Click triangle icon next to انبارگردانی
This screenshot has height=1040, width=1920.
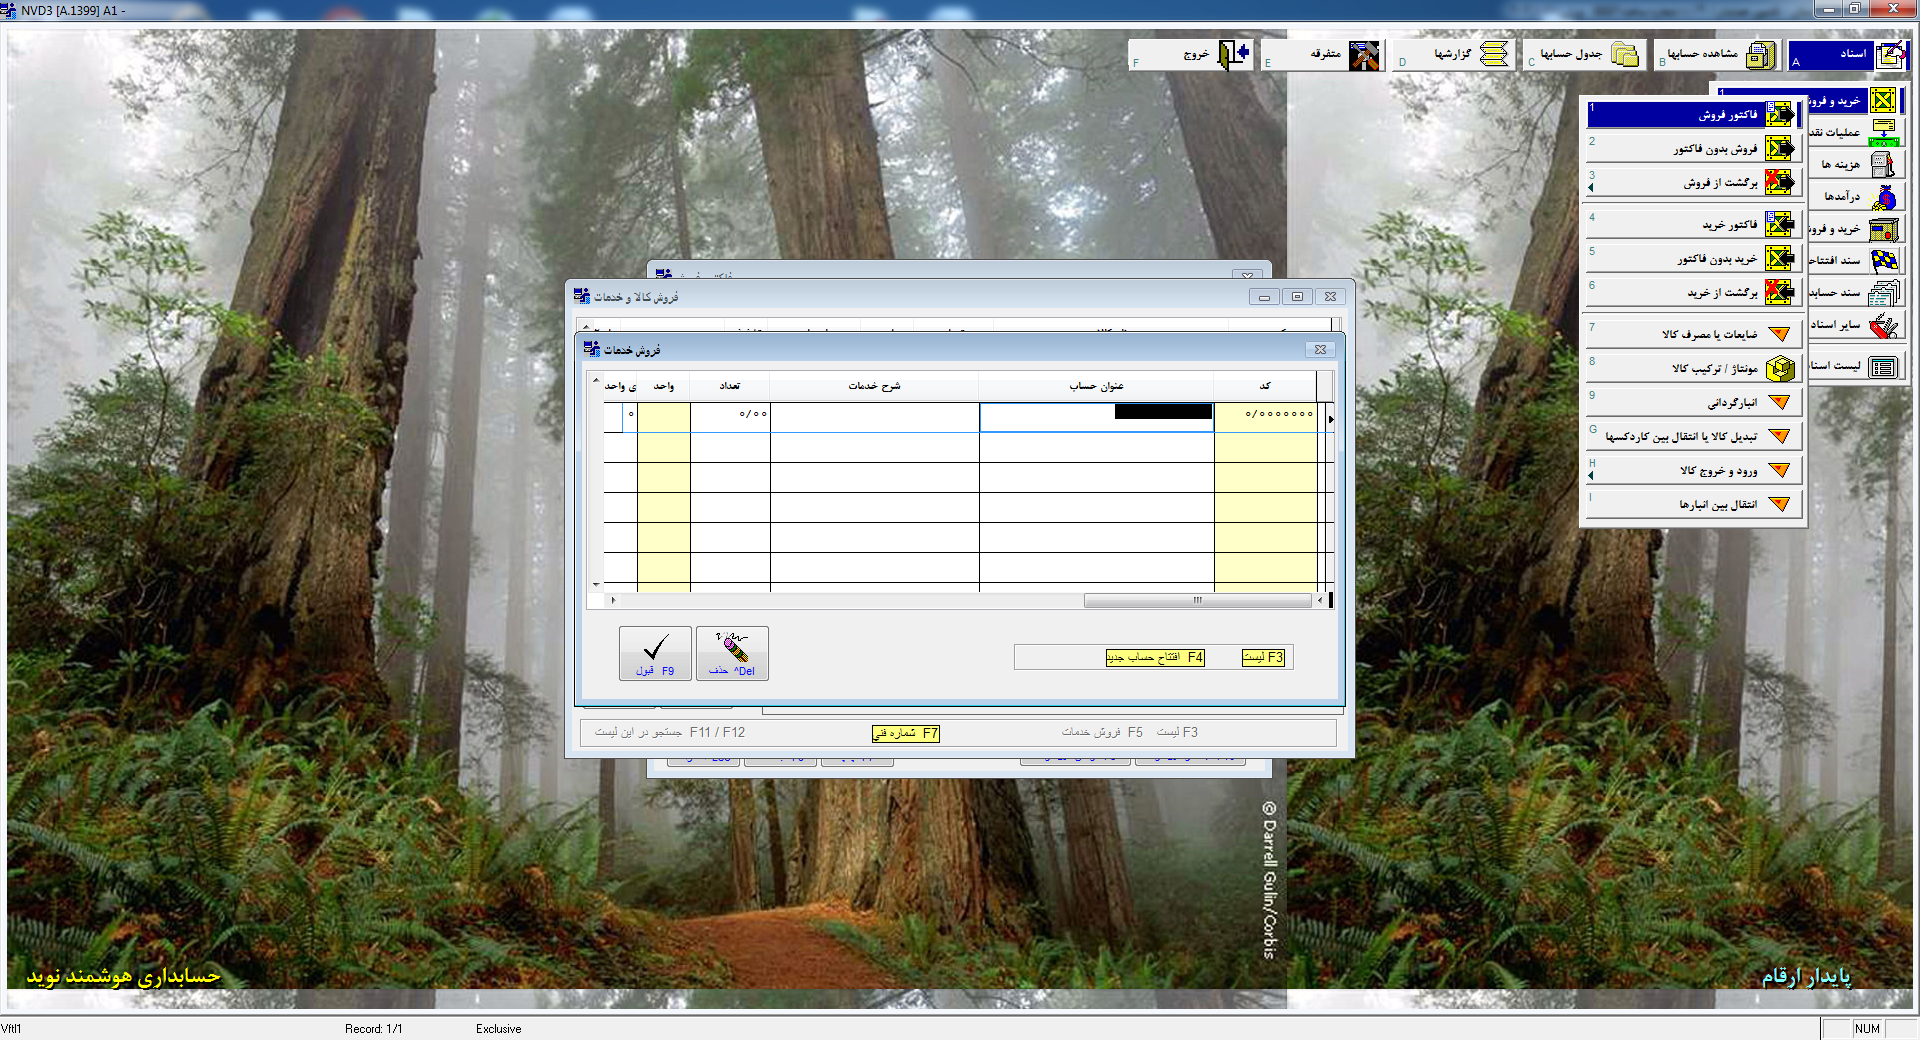tap(1779, 402)
